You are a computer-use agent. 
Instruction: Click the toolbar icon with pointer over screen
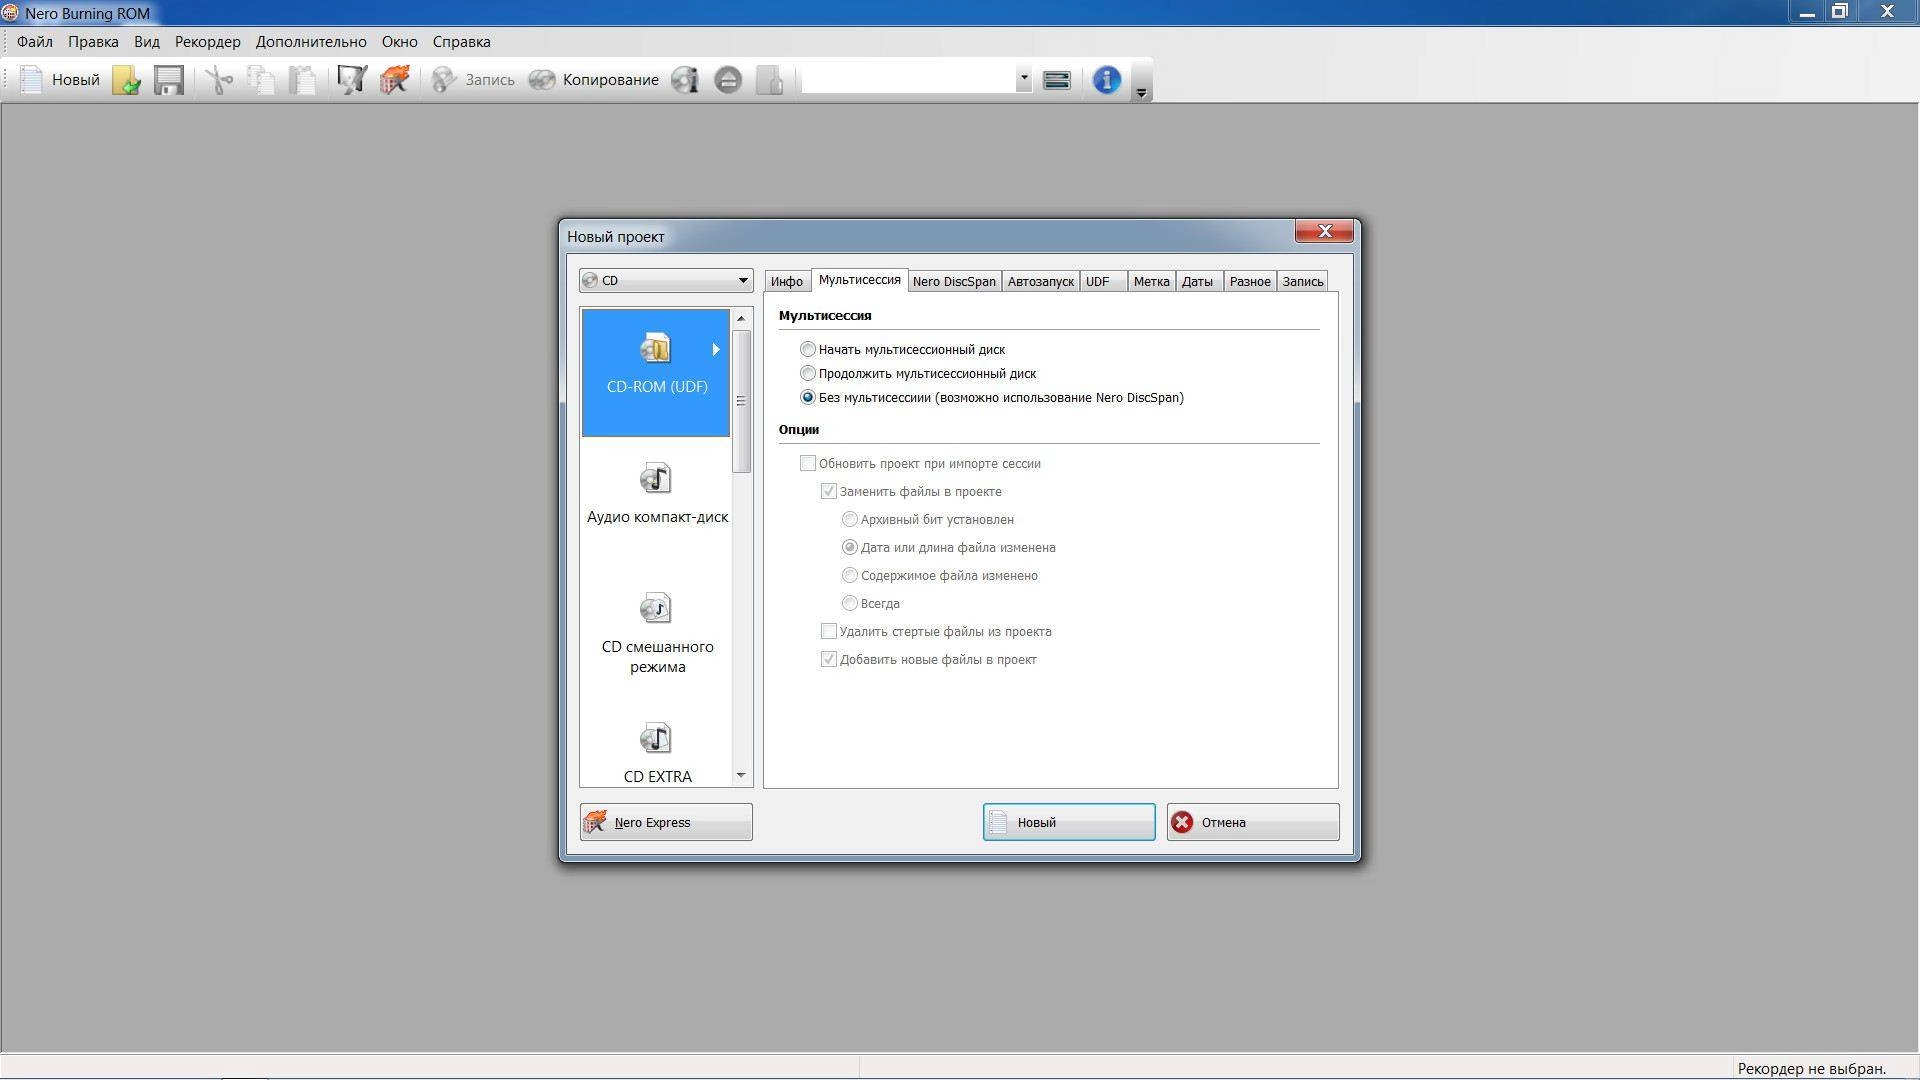click(352, 80)
